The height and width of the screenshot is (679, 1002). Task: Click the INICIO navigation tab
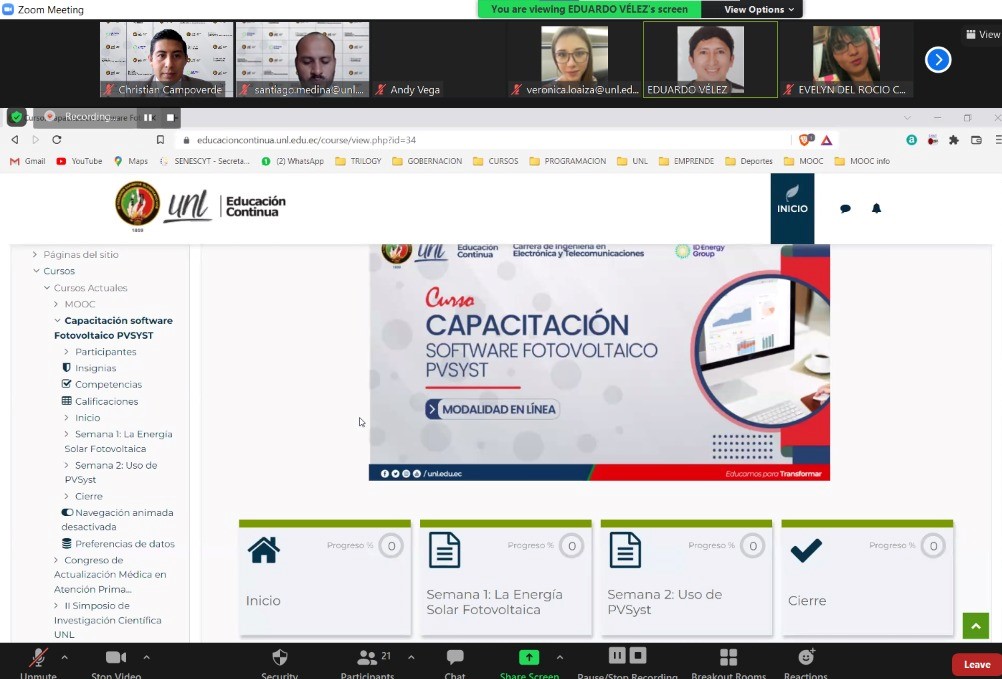(x=792, y=208)
